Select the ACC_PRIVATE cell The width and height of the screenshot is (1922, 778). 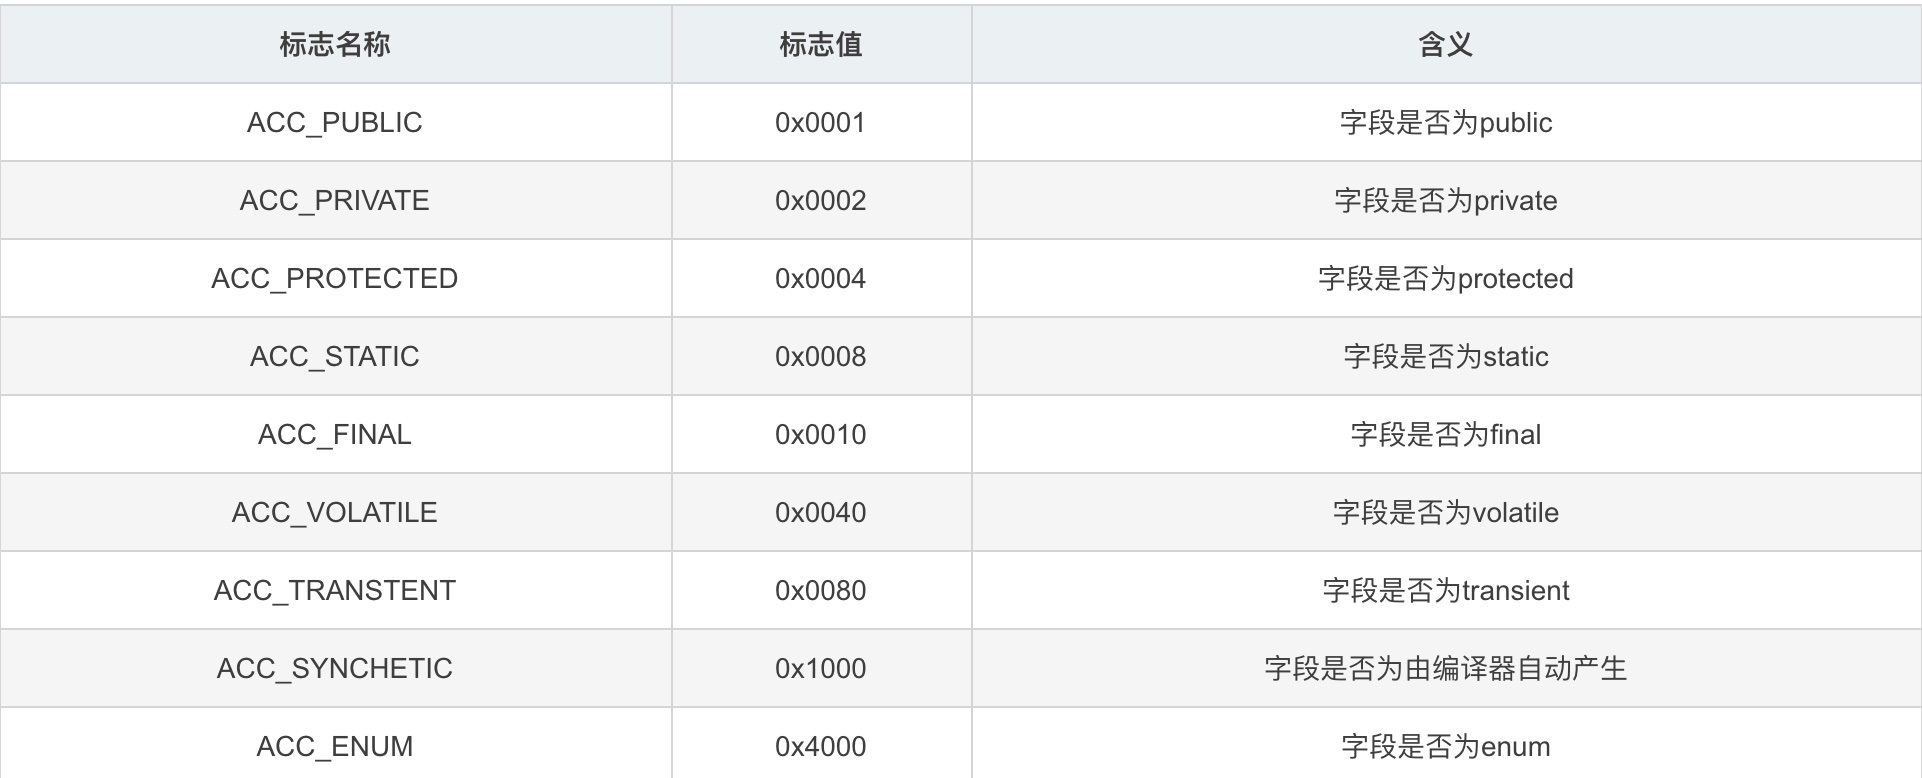[335, 200]
